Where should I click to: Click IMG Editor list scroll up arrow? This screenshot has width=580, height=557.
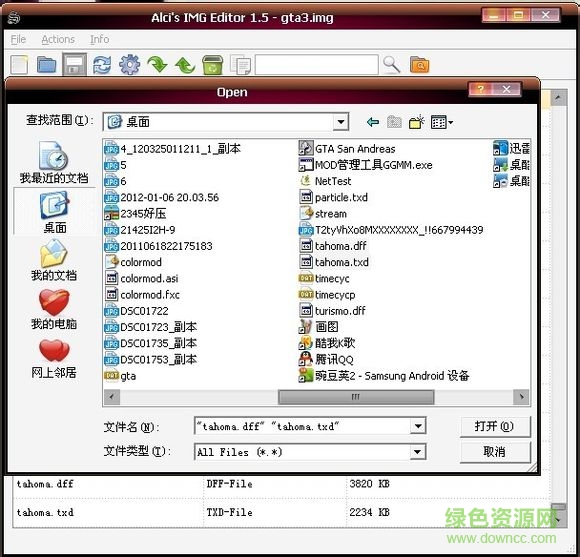point(558,97)
